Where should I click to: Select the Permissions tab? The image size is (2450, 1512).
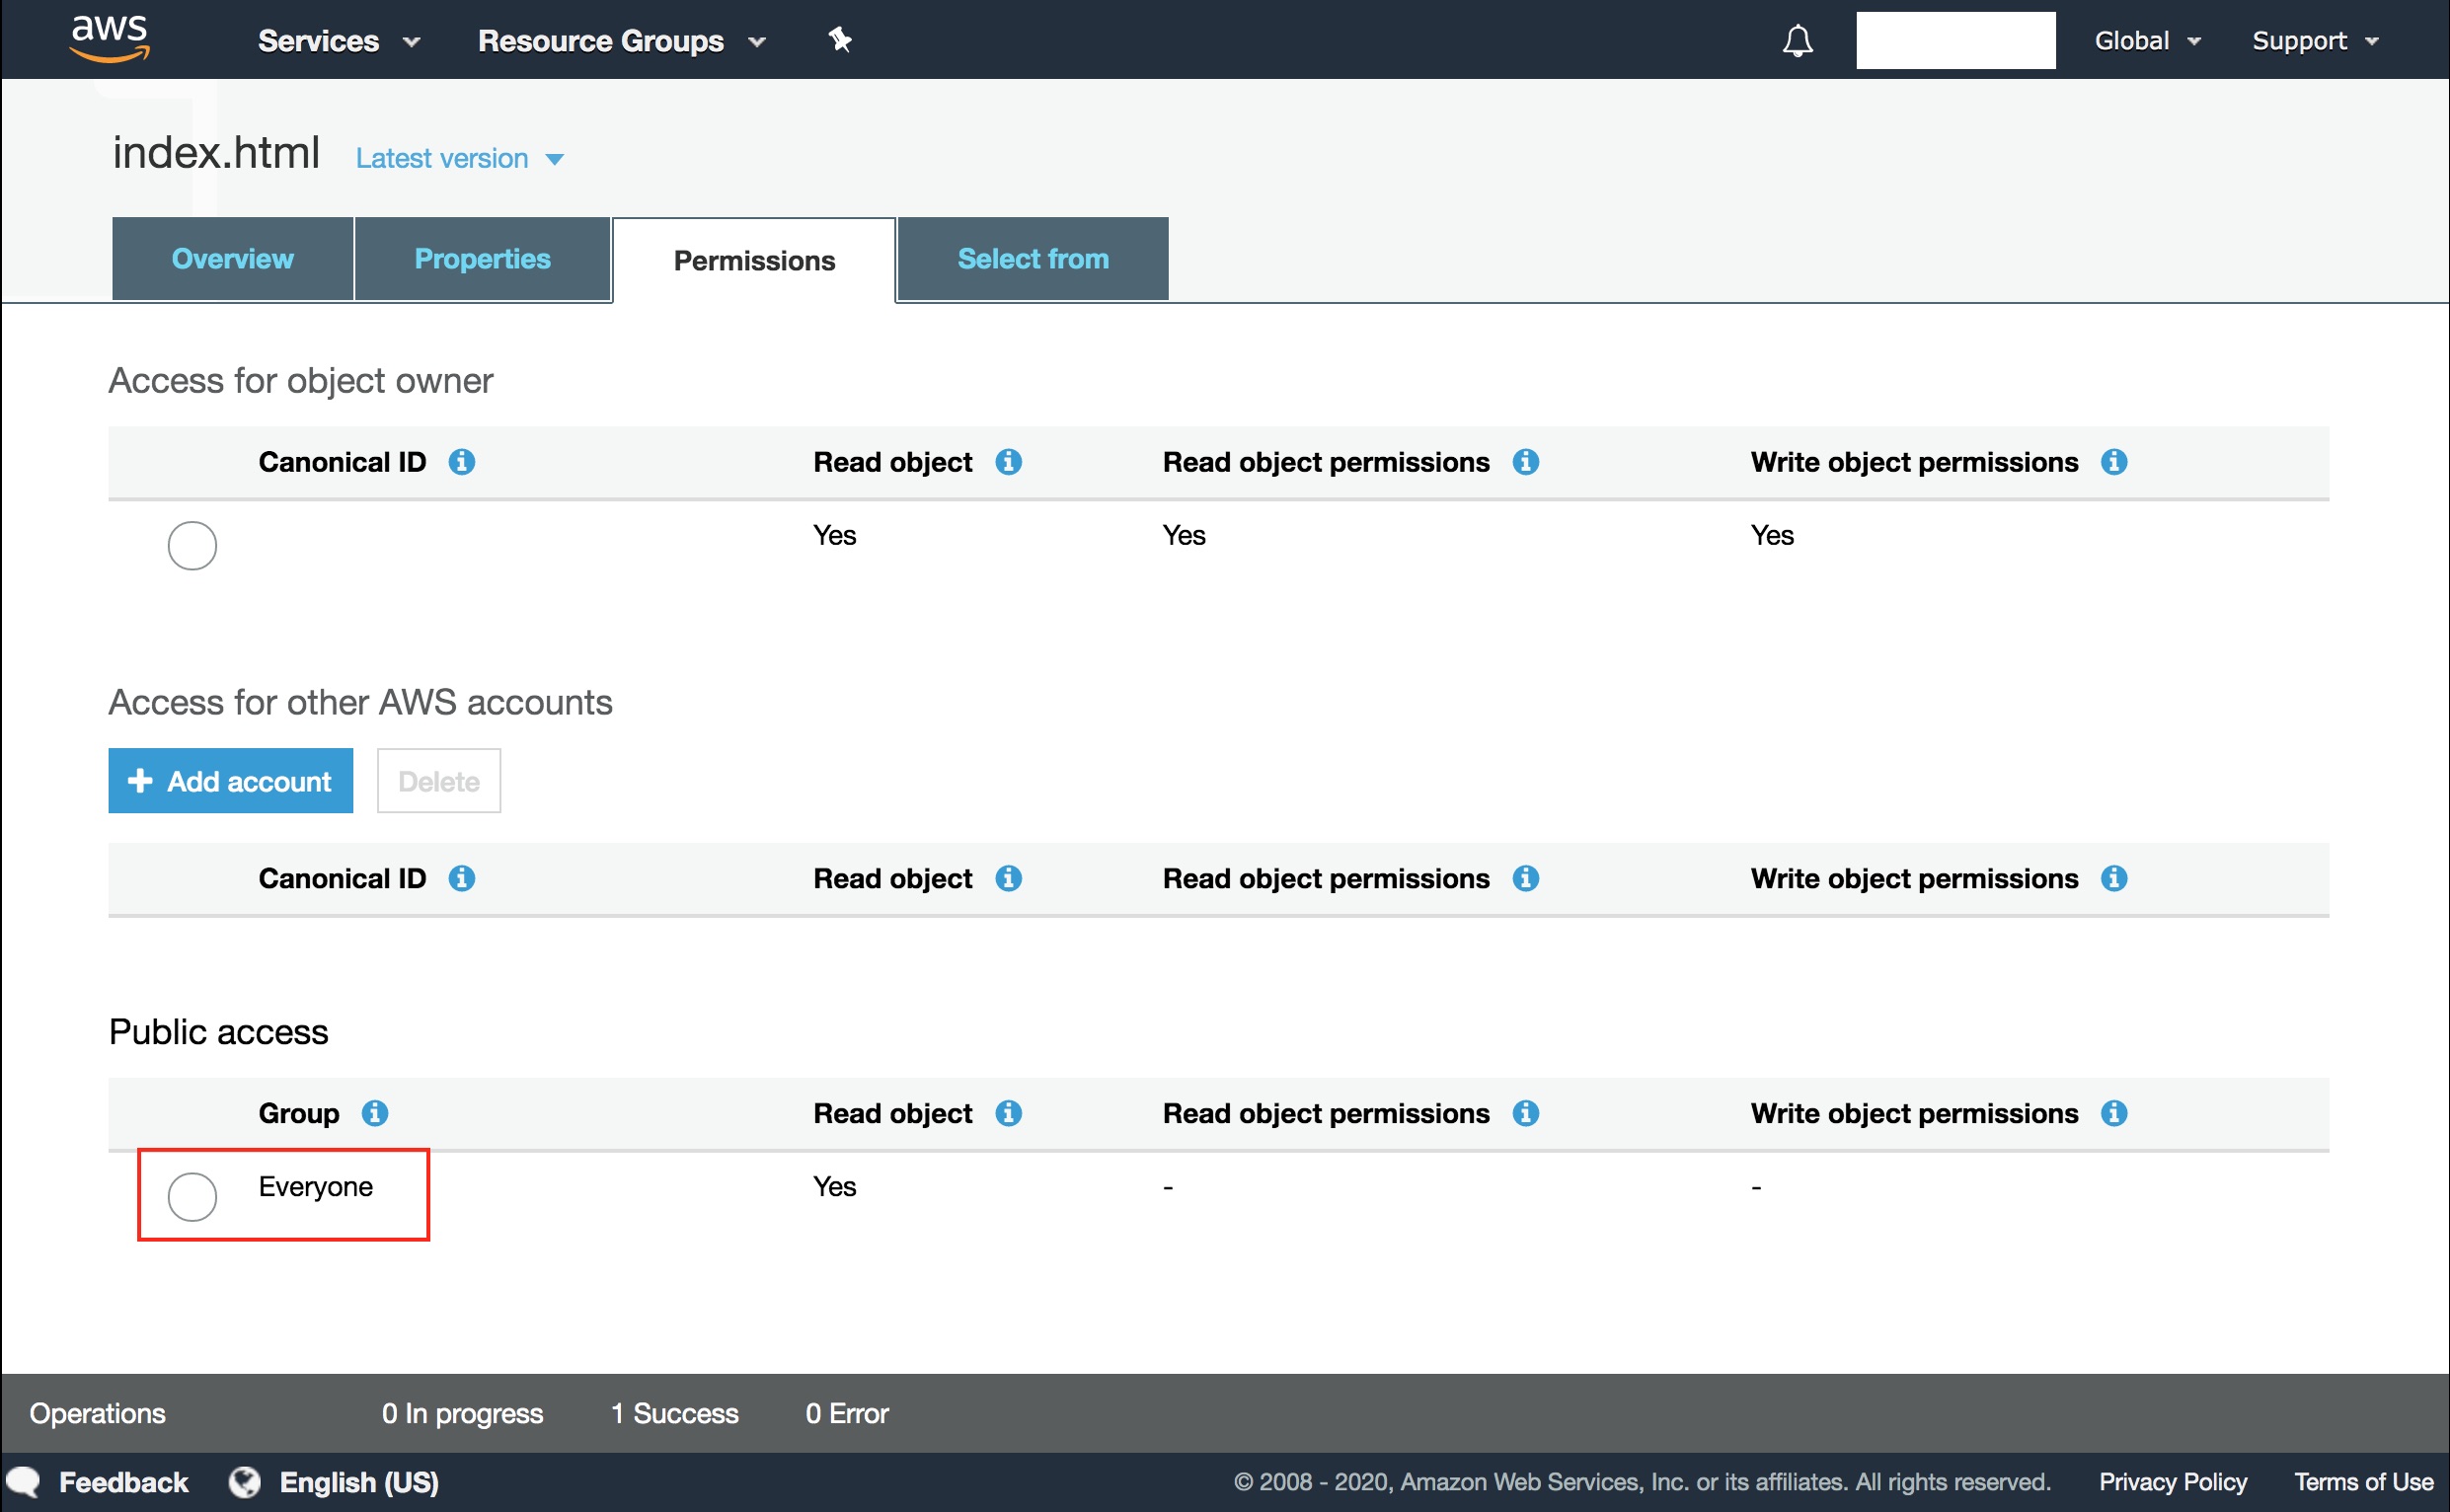(754, 261)
